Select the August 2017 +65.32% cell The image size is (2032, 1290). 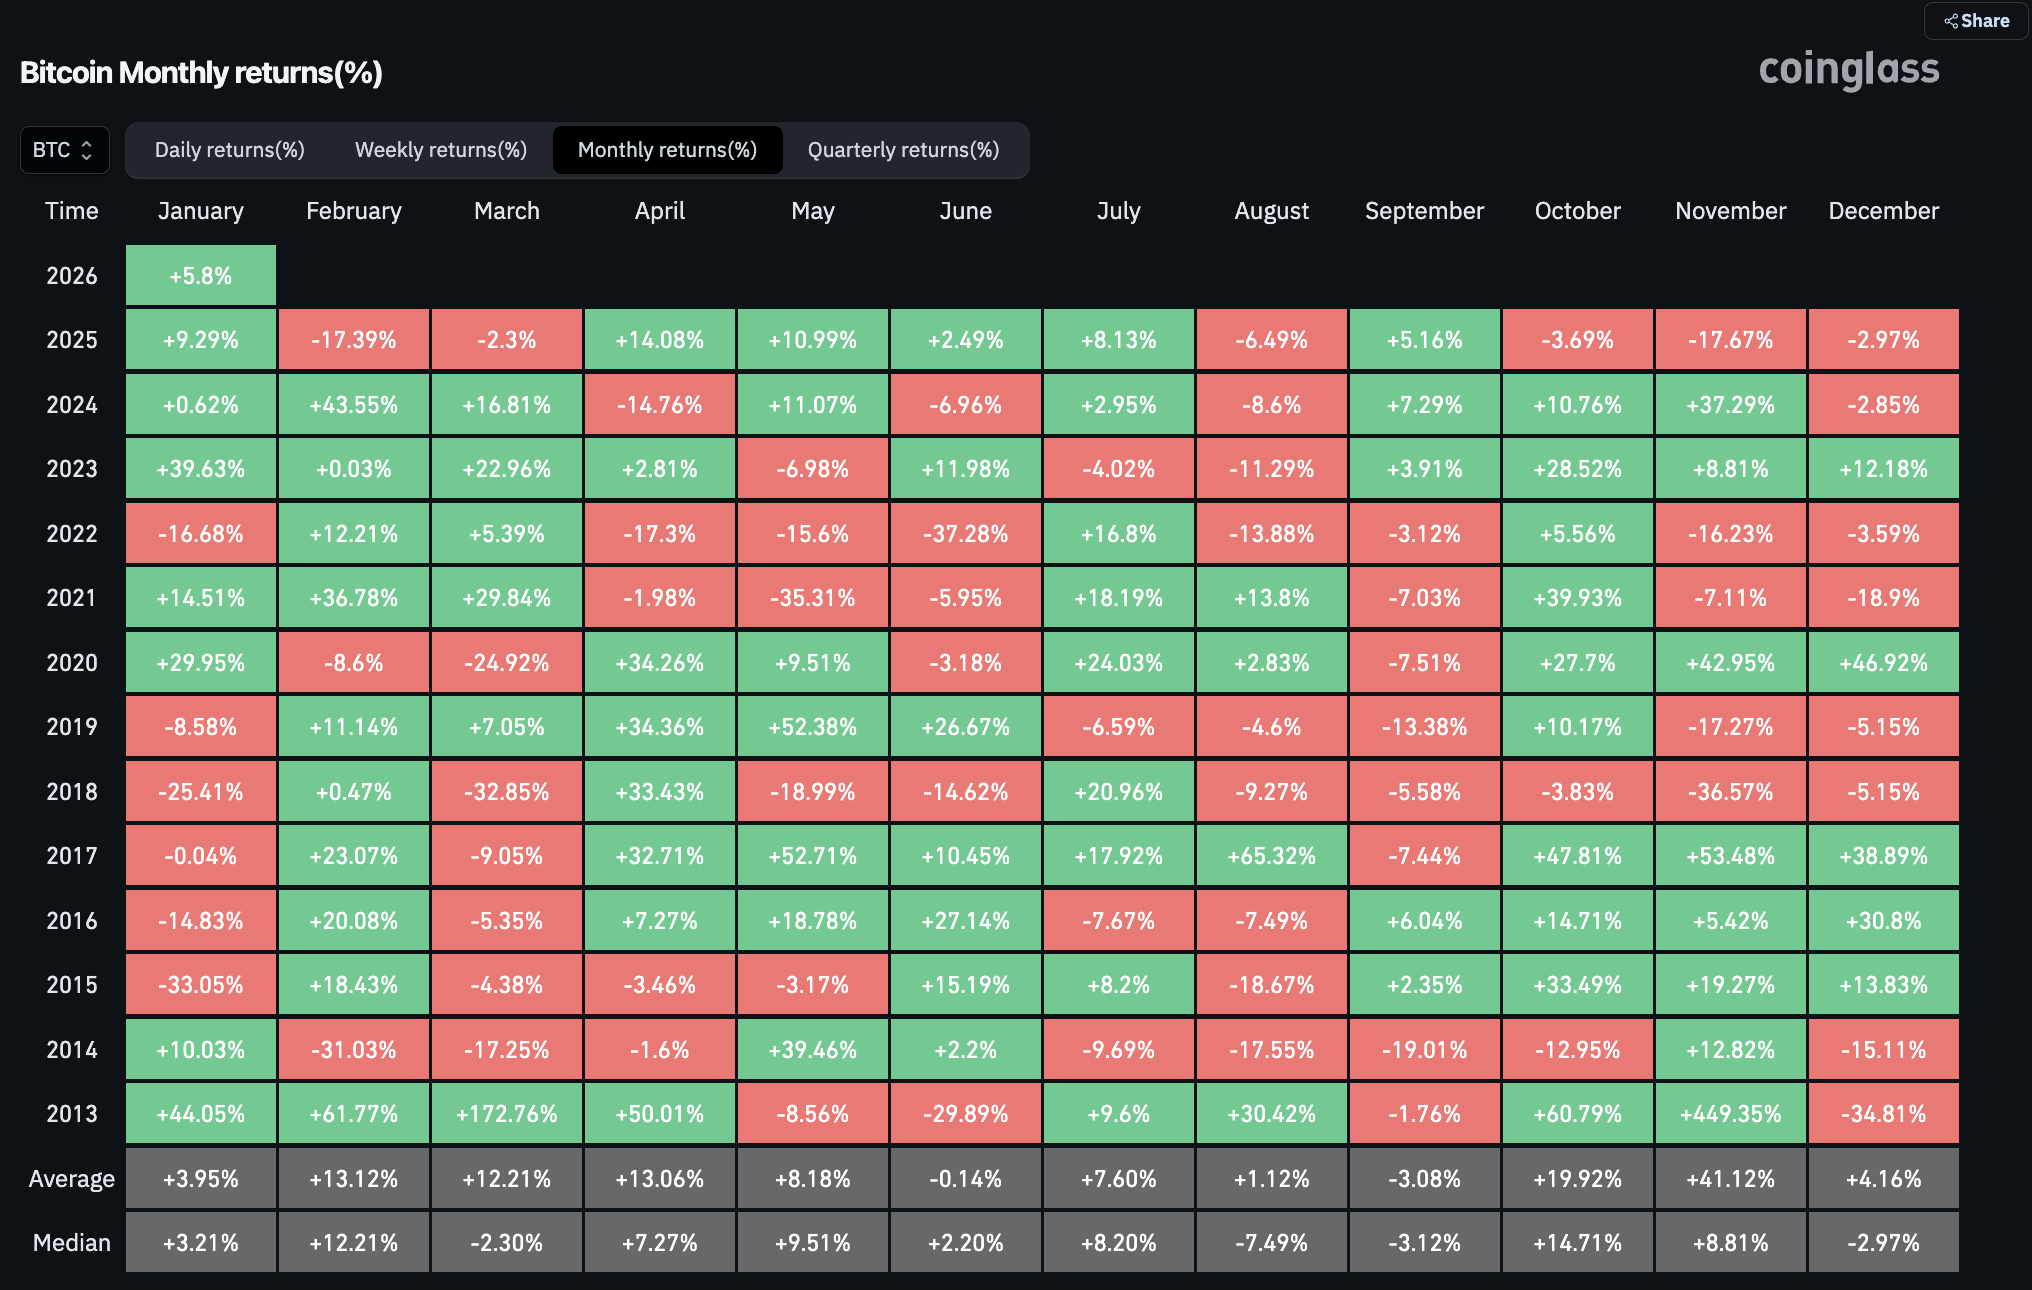pos(1271,856)
